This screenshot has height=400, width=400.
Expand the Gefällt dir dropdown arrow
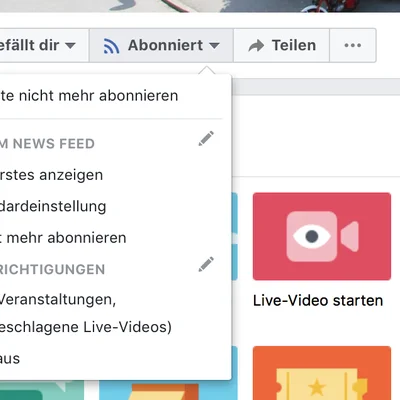pos(70,45)
